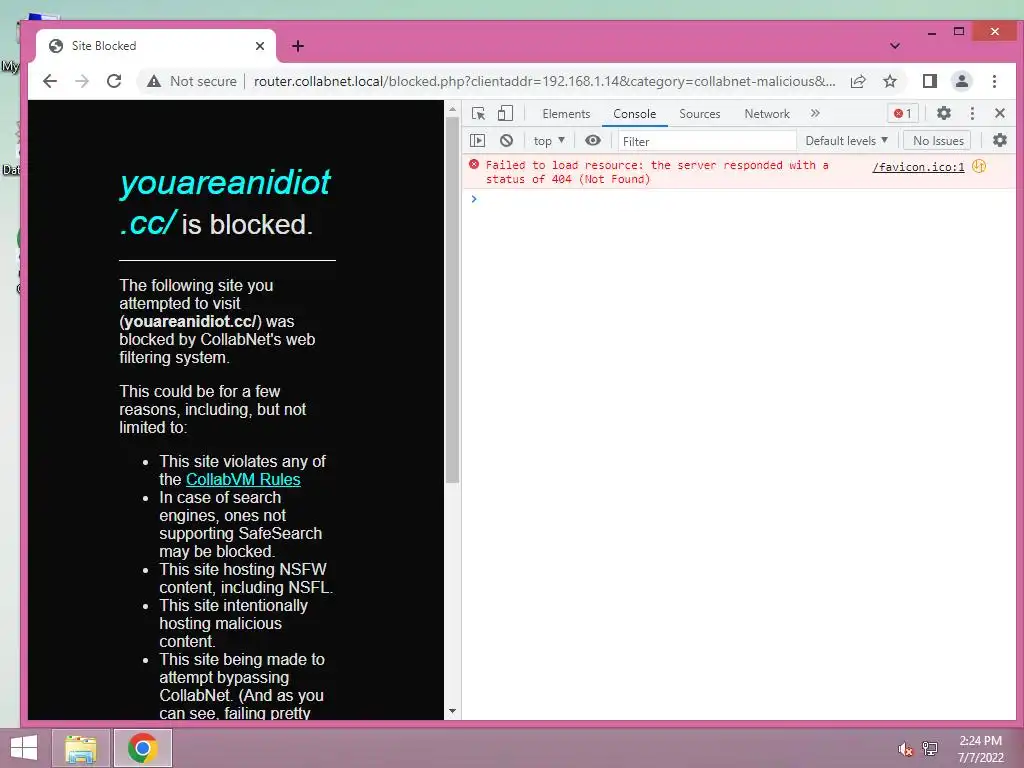Click the 'youareanidiot.cc/' heading text
This screenshot has width=1024, height=768.
(225, 202)
